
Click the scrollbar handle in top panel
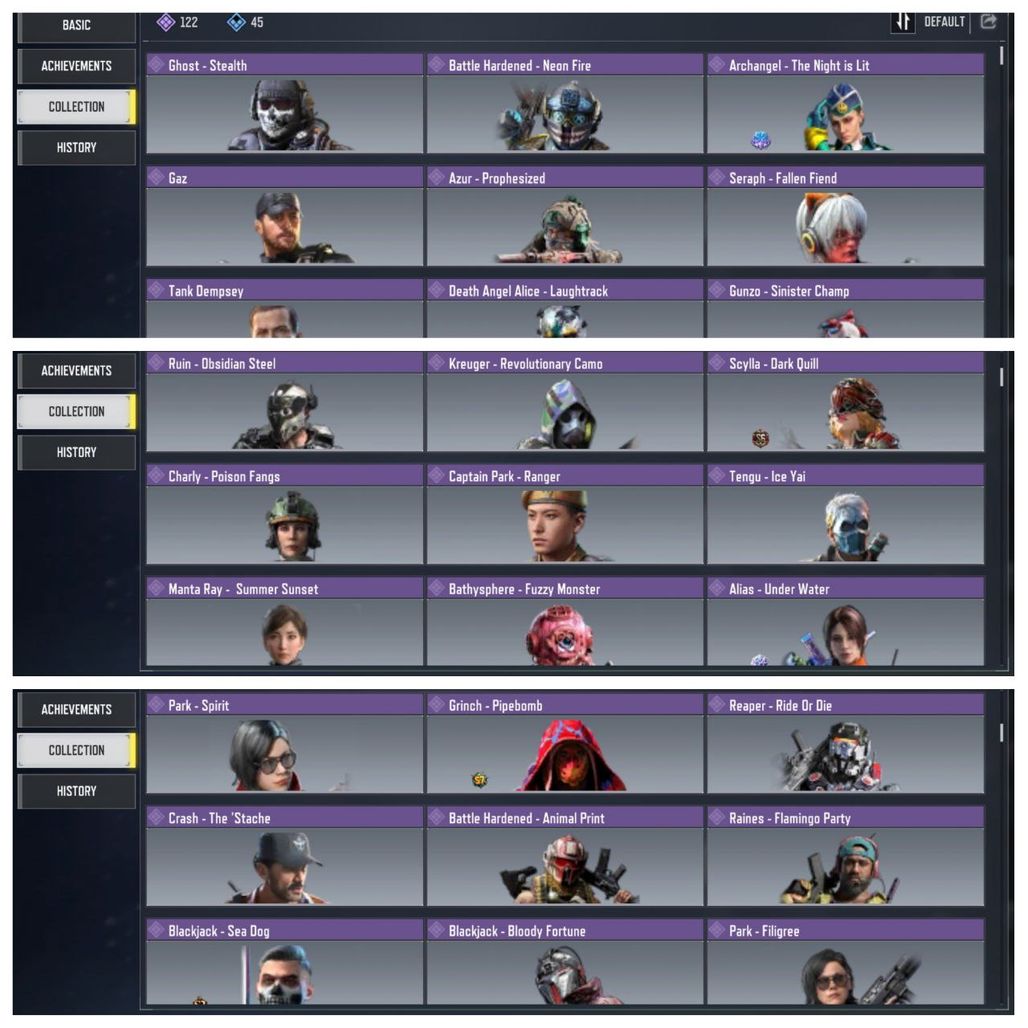(1001, 56)
